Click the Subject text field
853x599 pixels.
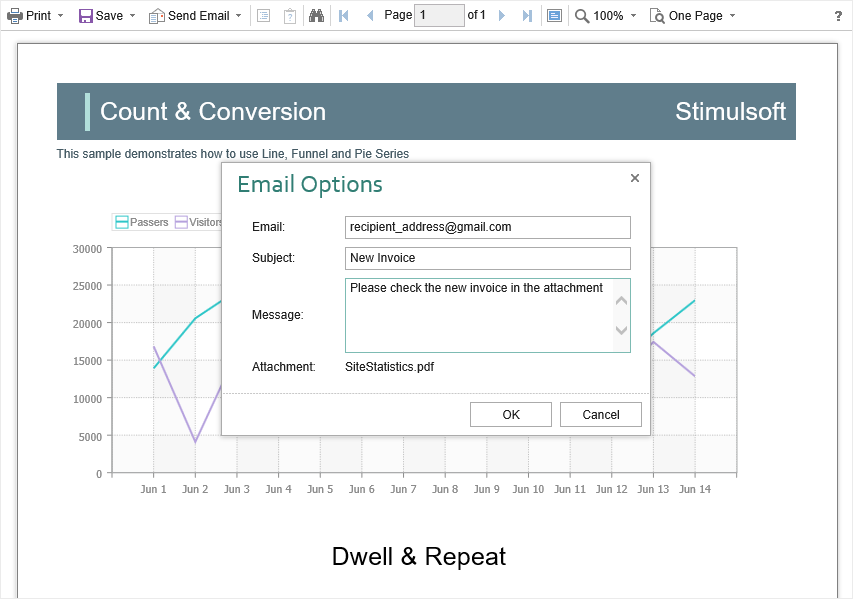487,258
